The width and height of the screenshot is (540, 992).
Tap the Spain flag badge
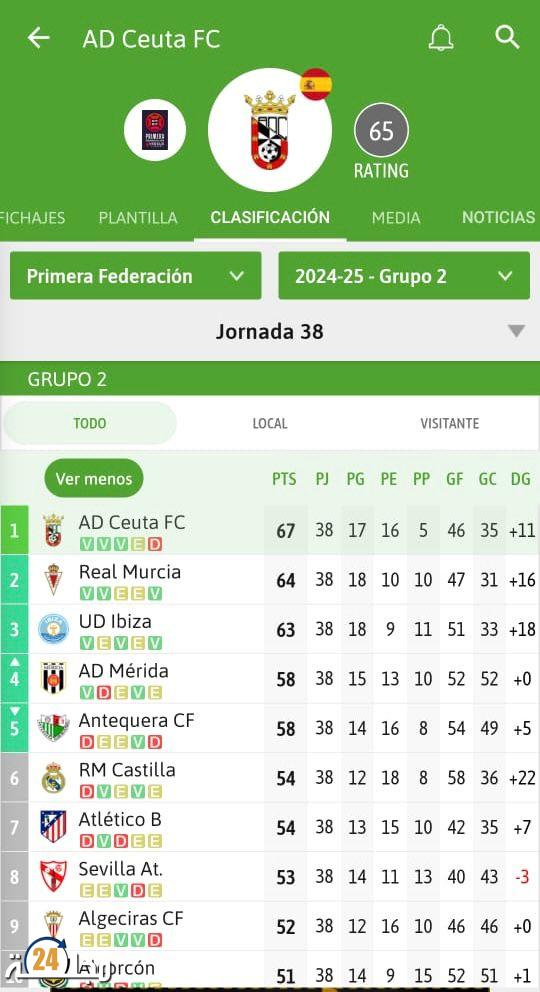316,84
